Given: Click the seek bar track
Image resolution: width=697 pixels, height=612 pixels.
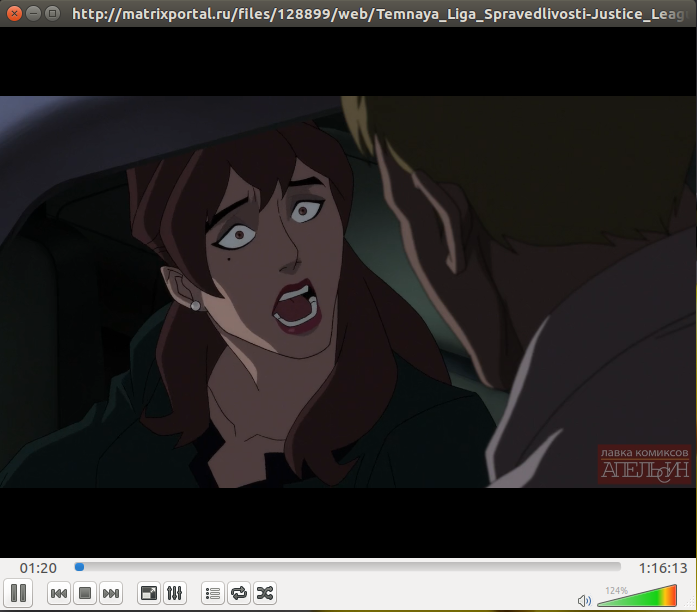Looking at the screenshot, I should (x=348, y=566).
